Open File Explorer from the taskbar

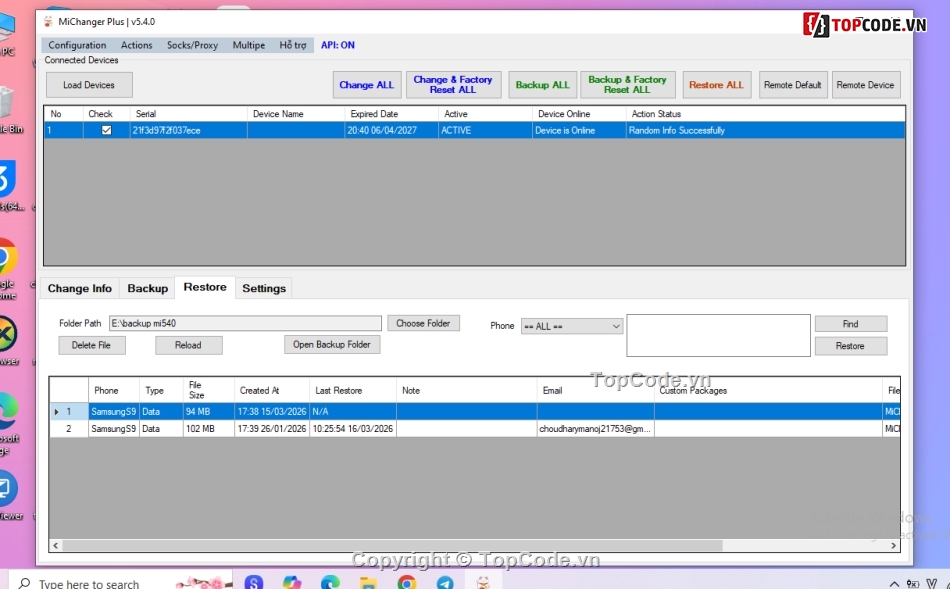(368, 582)
